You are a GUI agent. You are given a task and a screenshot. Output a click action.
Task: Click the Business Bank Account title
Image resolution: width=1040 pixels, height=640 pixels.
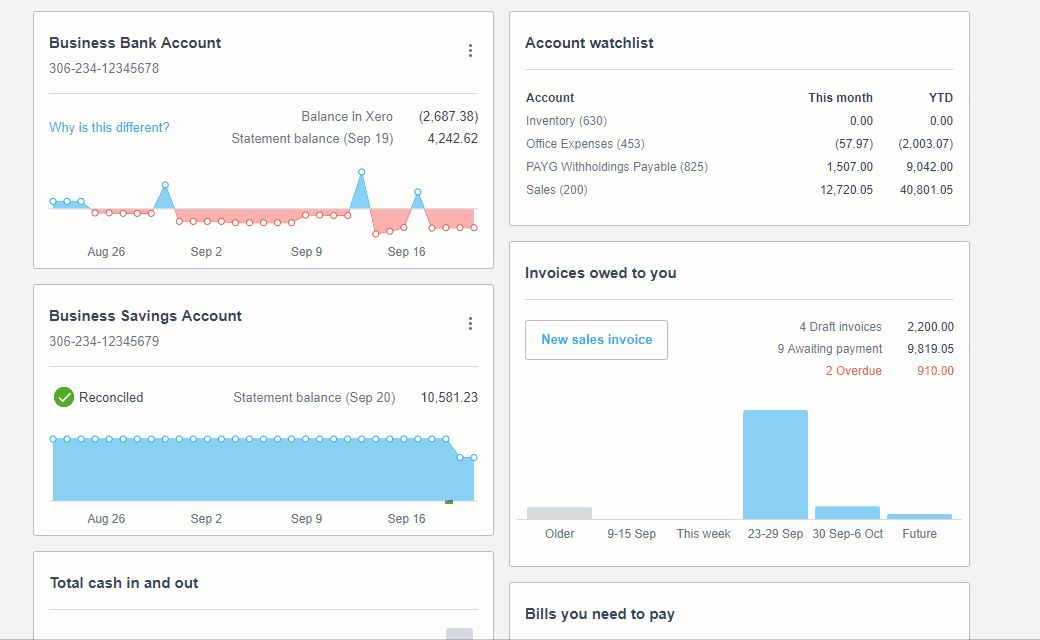click(x=134, y=42)
